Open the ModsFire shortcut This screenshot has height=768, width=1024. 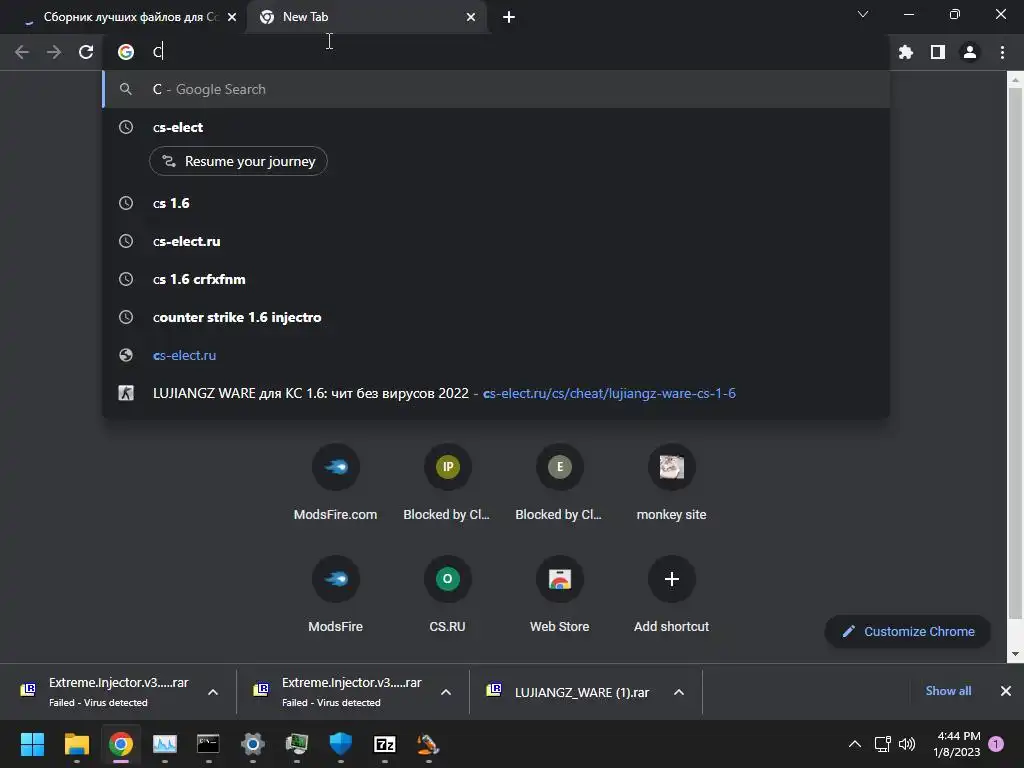(x=336, y=594)
